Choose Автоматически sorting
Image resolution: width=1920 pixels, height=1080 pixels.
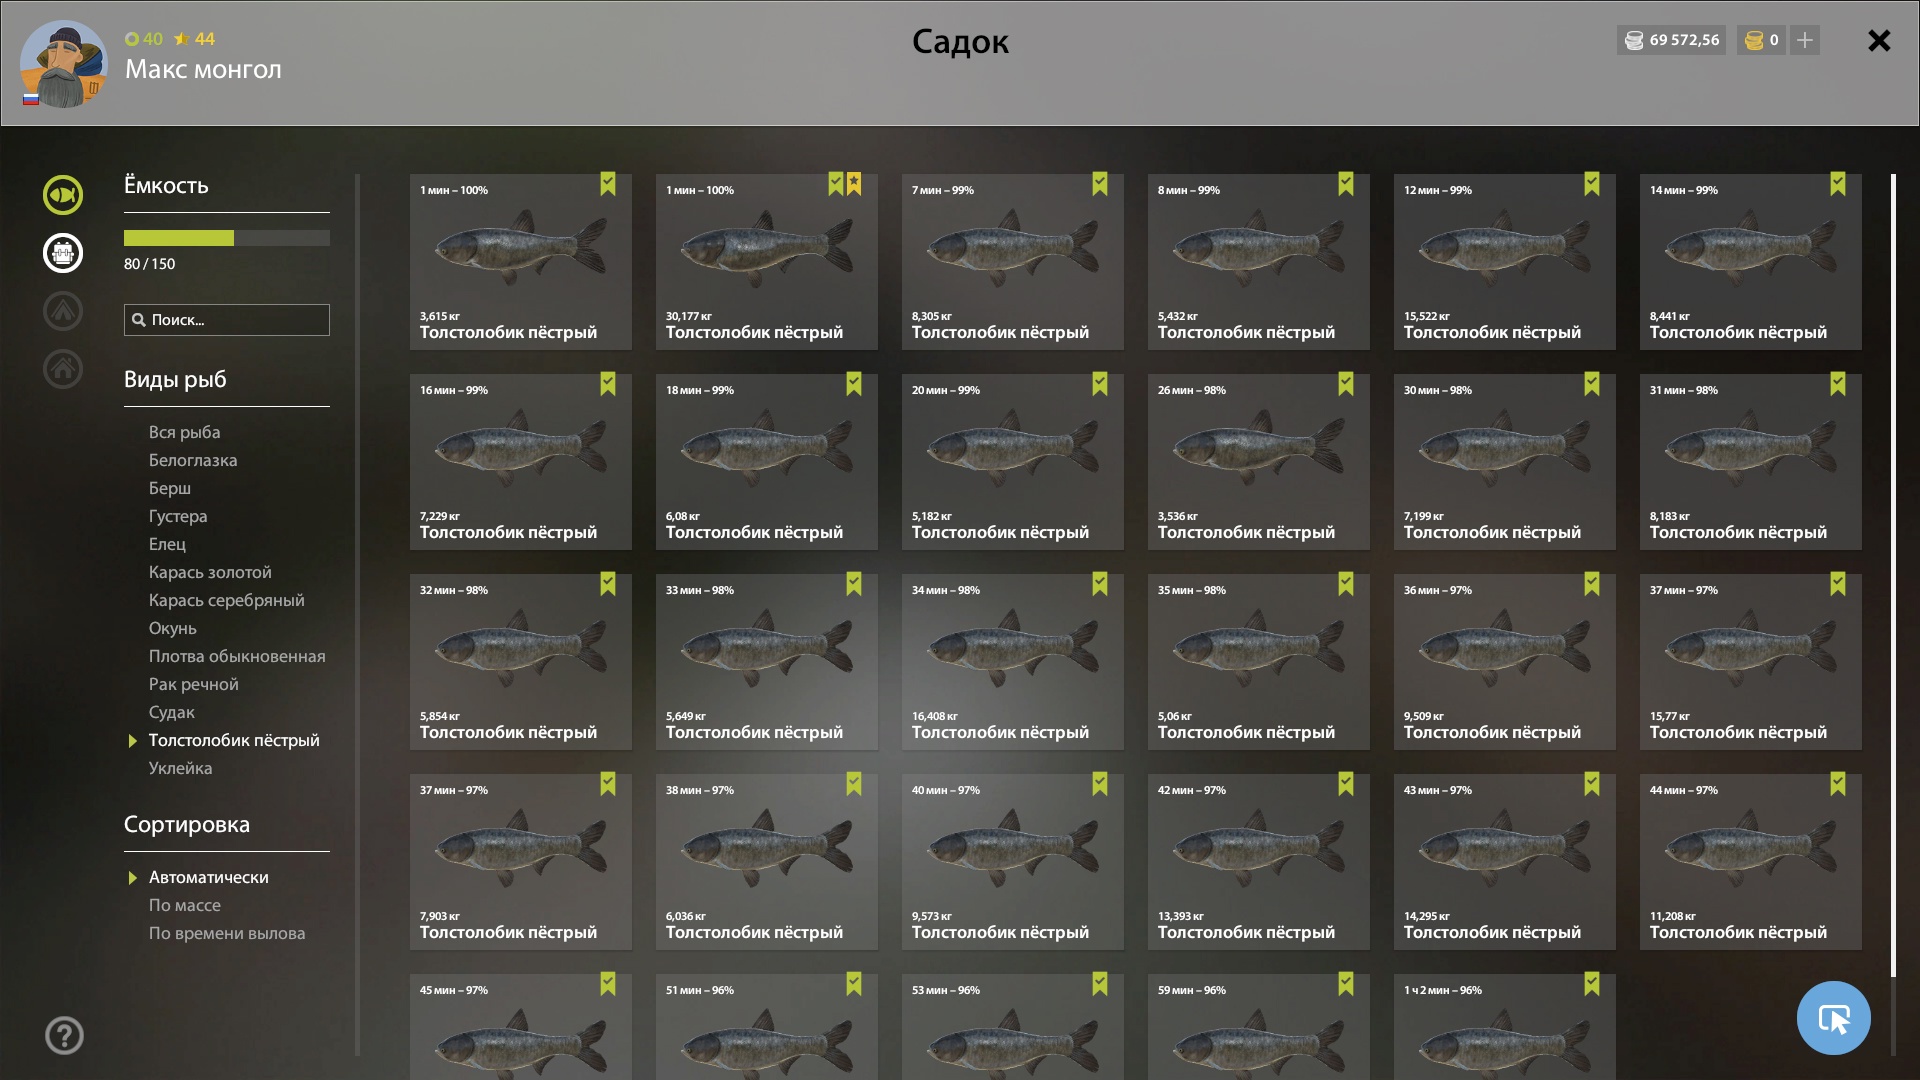(209, 877)
